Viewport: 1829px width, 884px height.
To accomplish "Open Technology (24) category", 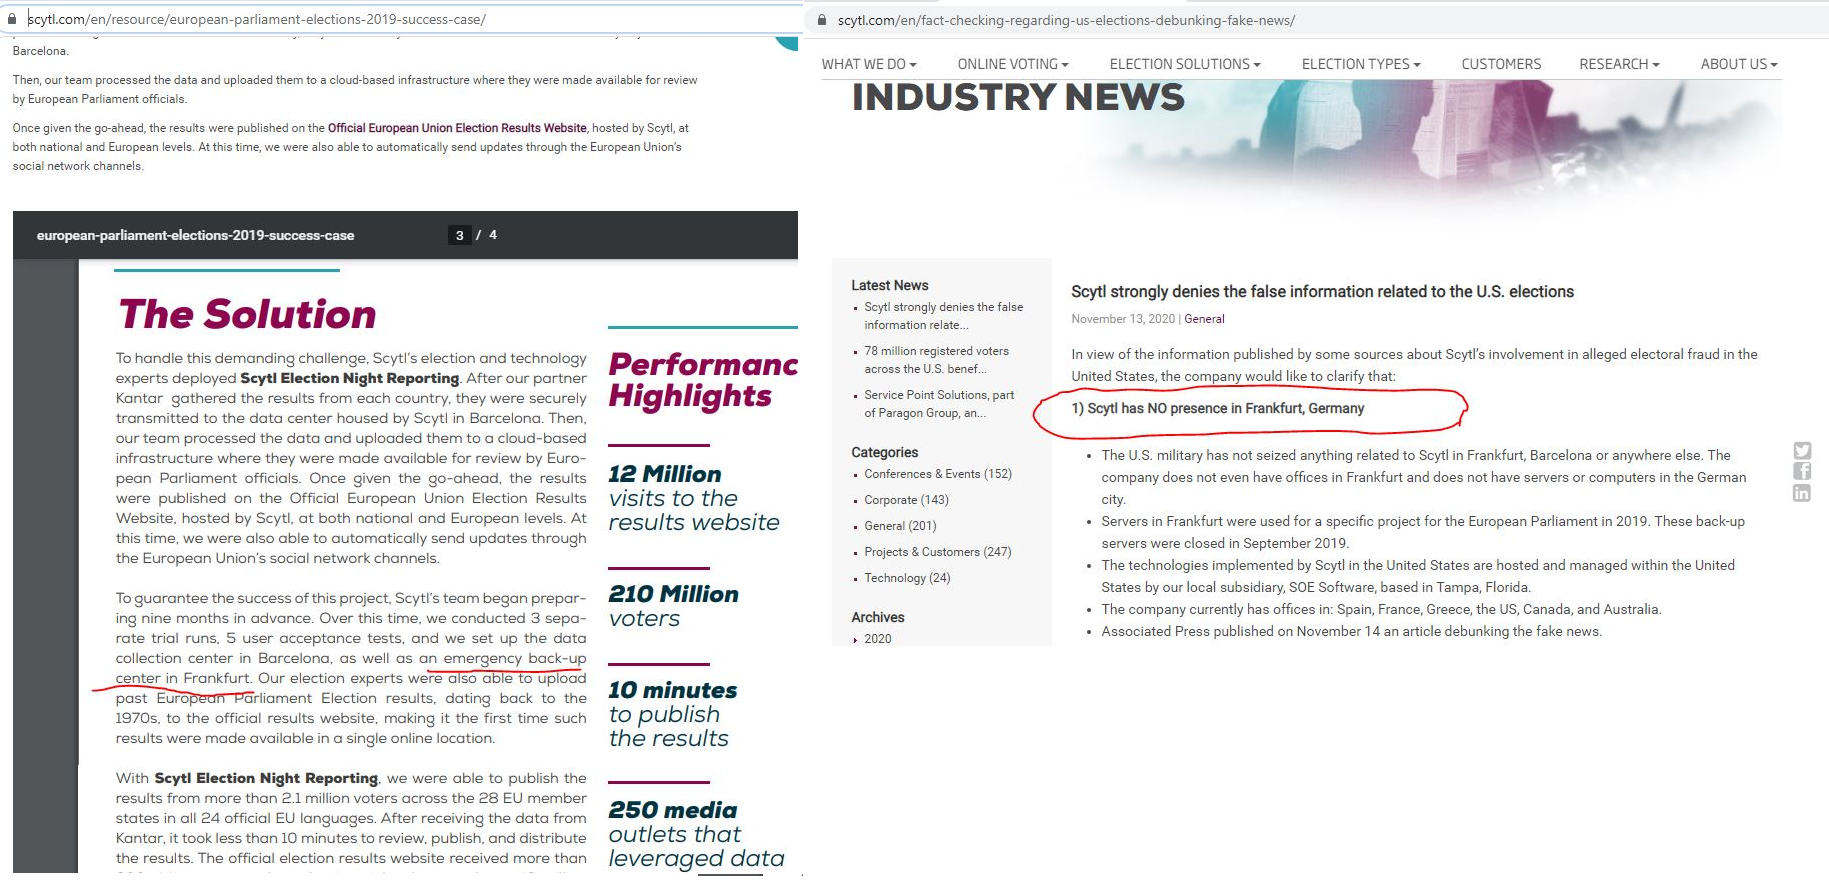I will tap(907, 578).
